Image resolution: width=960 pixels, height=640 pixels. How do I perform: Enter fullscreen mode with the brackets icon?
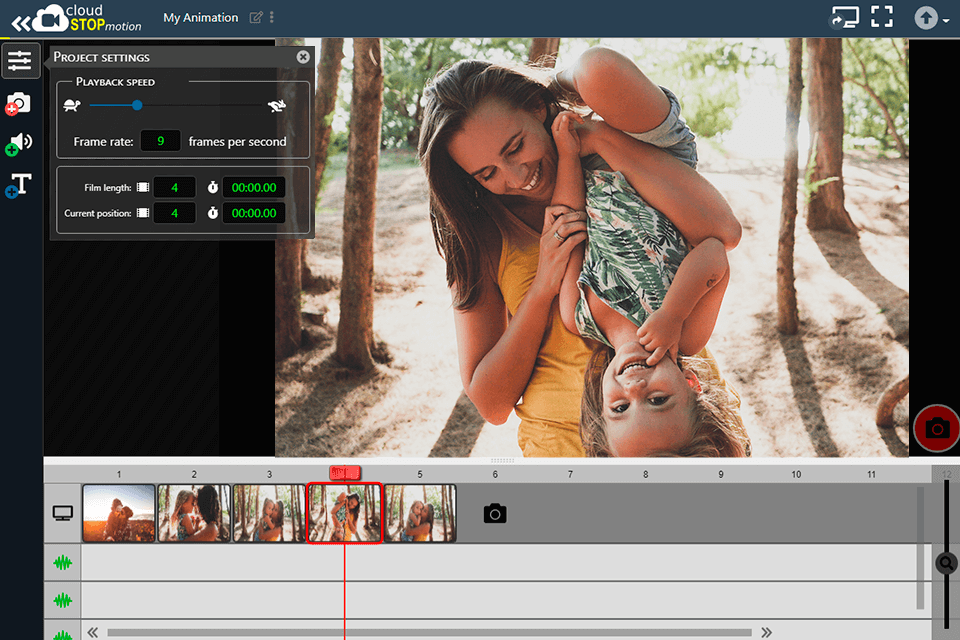[881, 17]
